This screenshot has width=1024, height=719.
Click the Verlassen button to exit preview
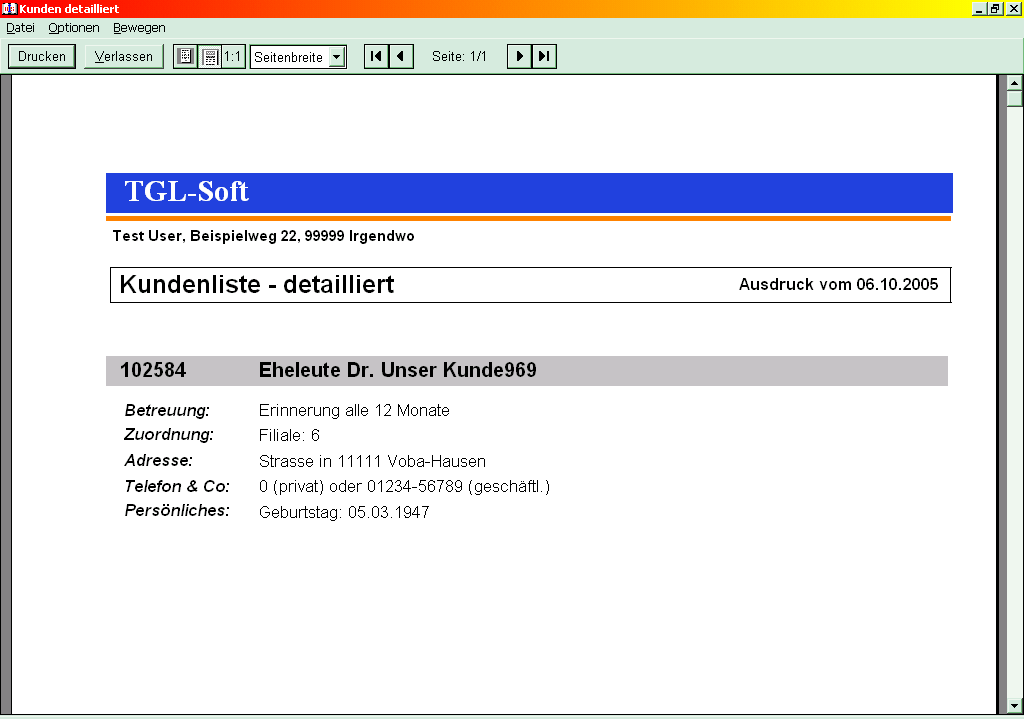tap(123, 56)
